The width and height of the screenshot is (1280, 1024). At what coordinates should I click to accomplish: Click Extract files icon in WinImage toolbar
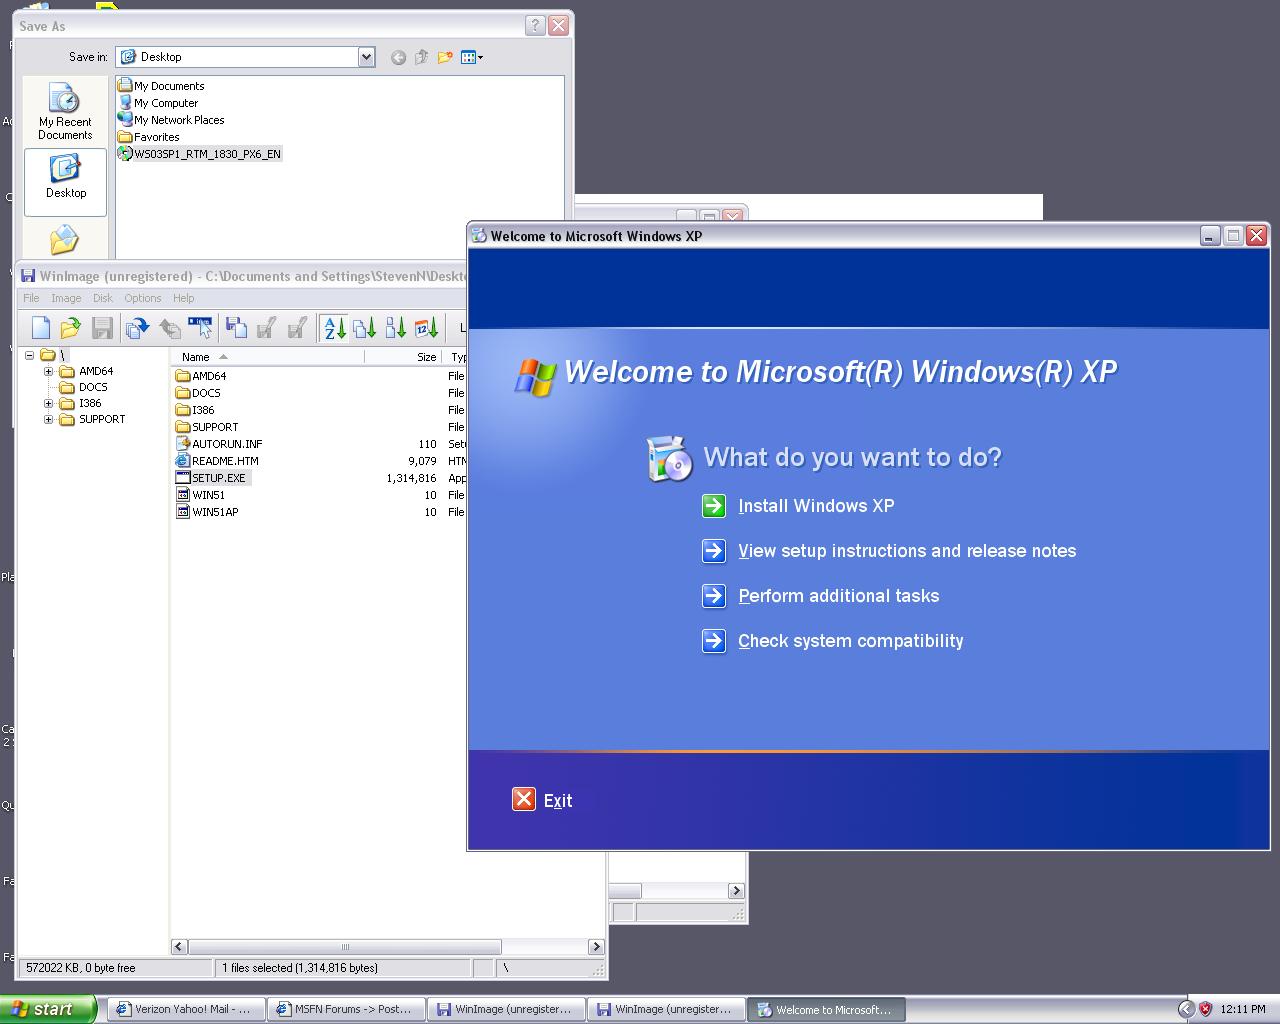point(170,327)
